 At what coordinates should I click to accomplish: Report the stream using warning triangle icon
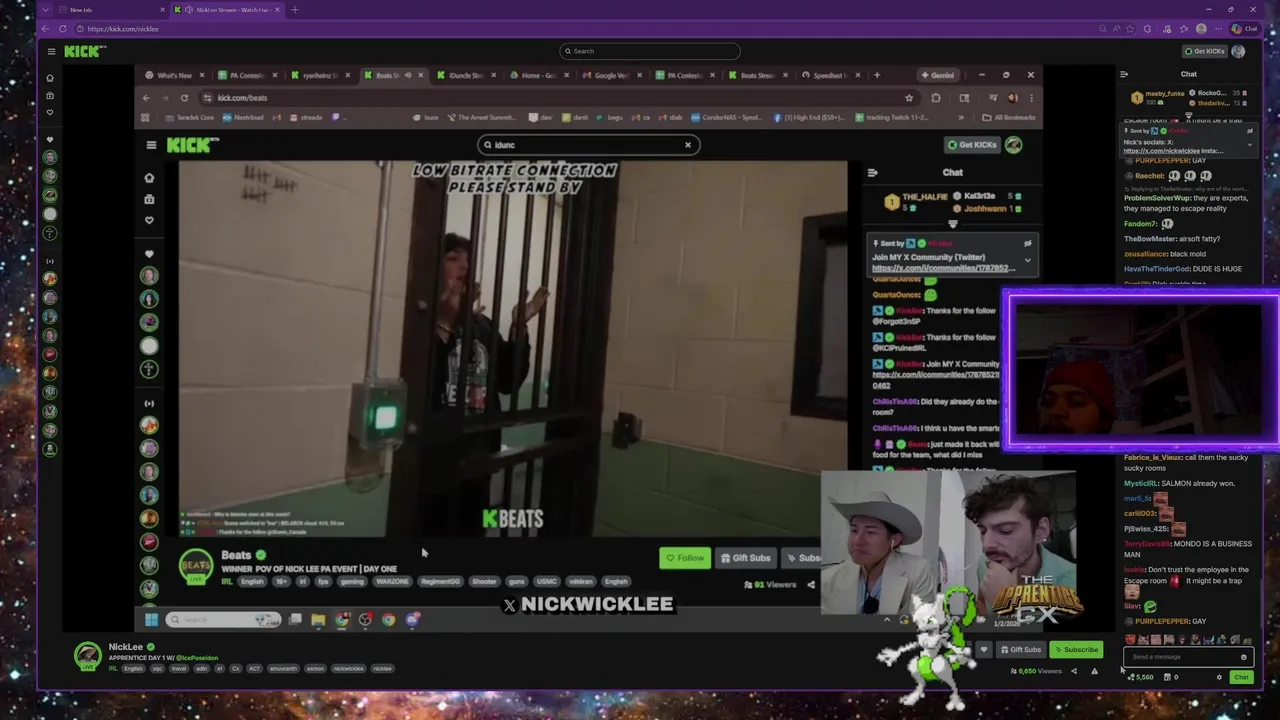(1094, 671)
